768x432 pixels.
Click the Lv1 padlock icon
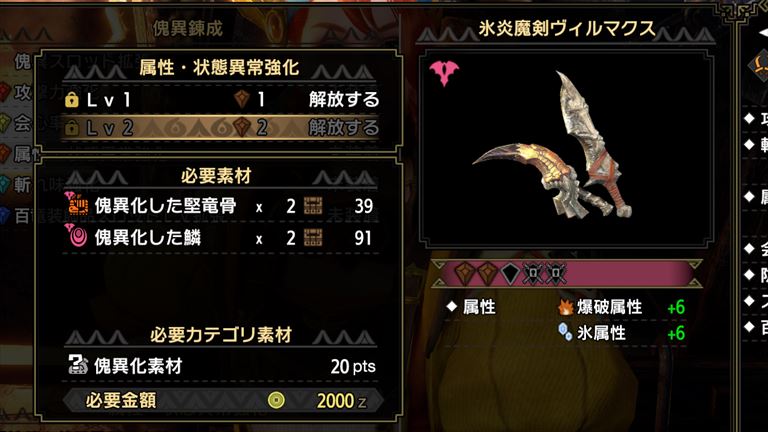tap(72, 100)
